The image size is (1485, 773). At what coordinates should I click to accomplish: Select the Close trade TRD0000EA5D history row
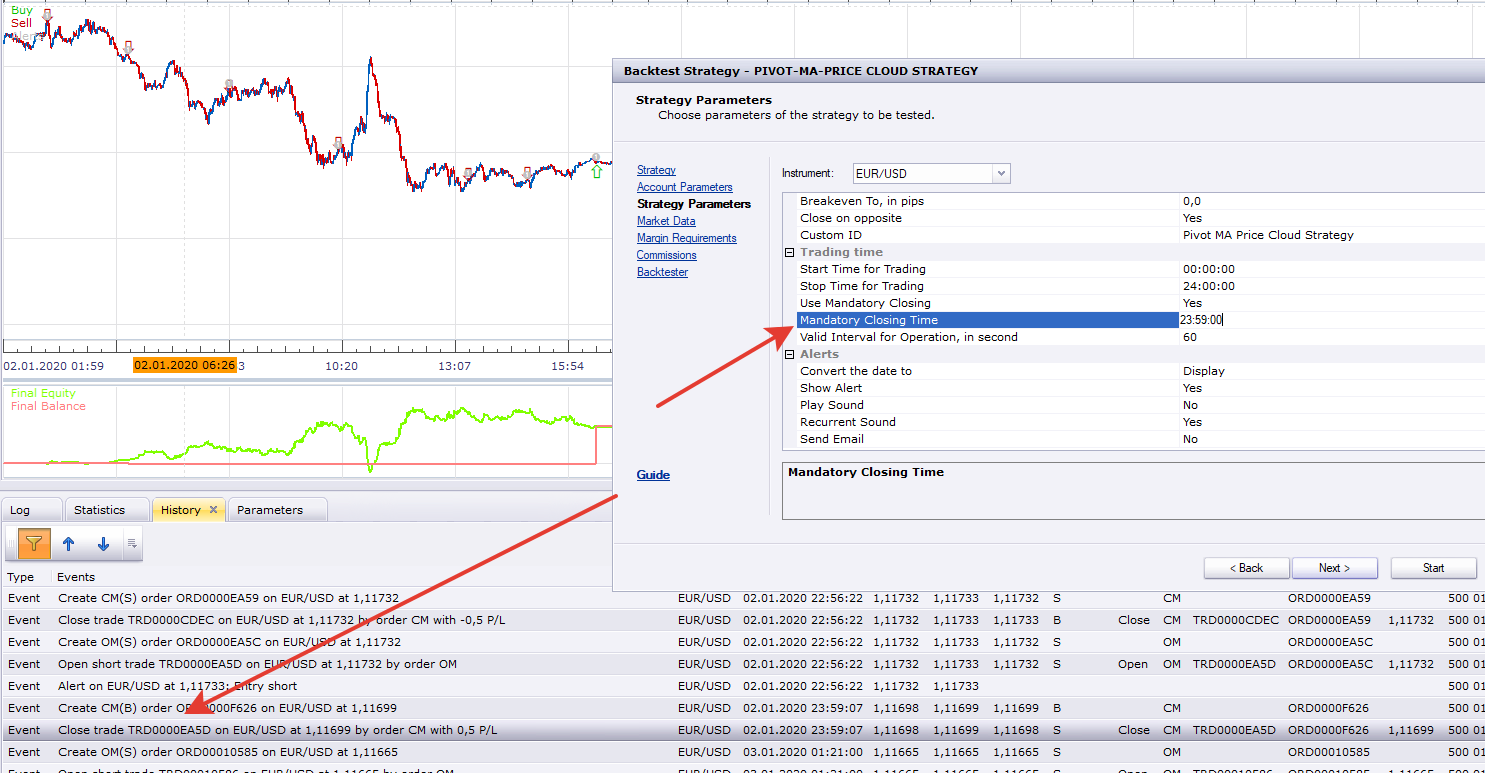(x=742, y=730)
